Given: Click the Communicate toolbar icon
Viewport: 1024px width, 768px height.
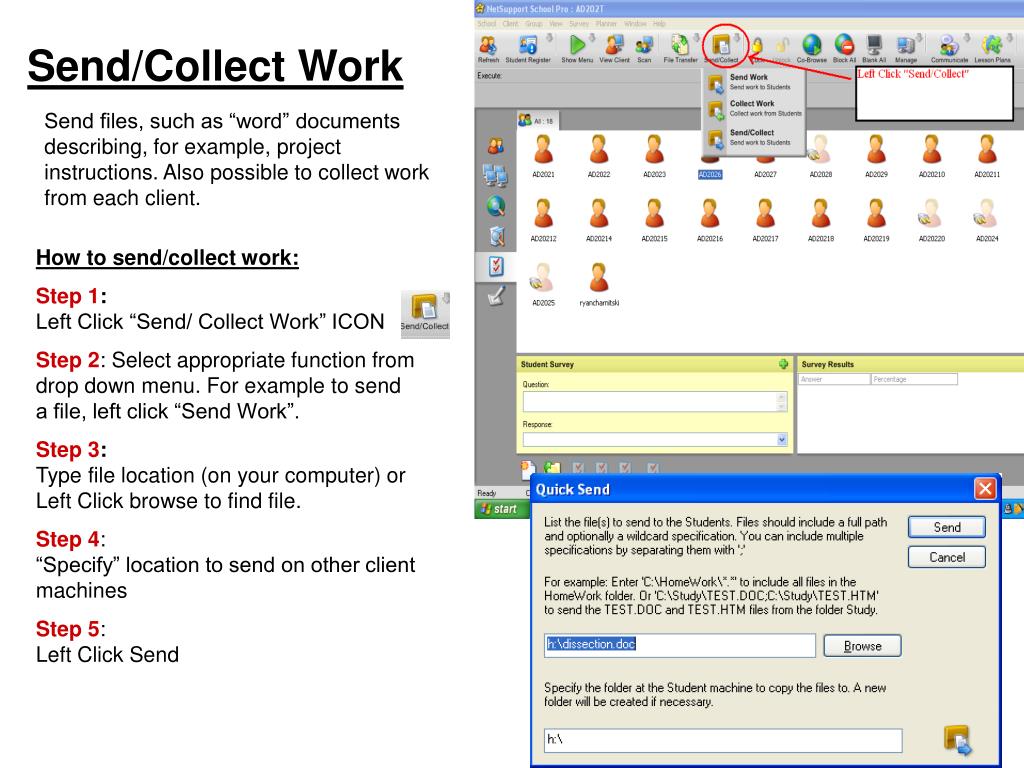Looking at the screenshot, I should tap(949, 46).
